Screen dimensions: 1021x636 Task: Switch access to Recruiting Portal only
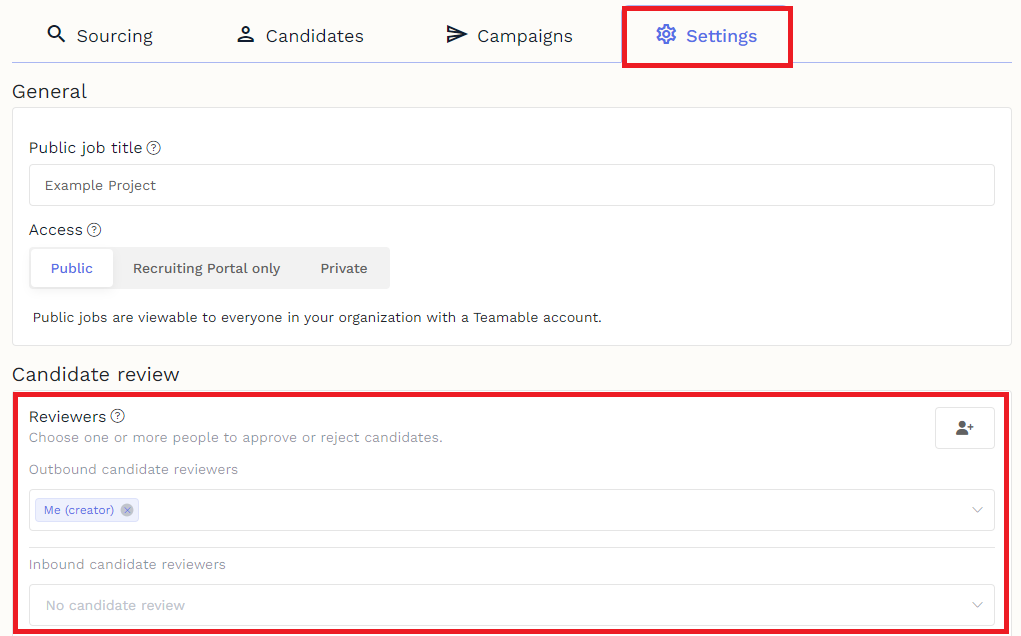coord(206,267)
